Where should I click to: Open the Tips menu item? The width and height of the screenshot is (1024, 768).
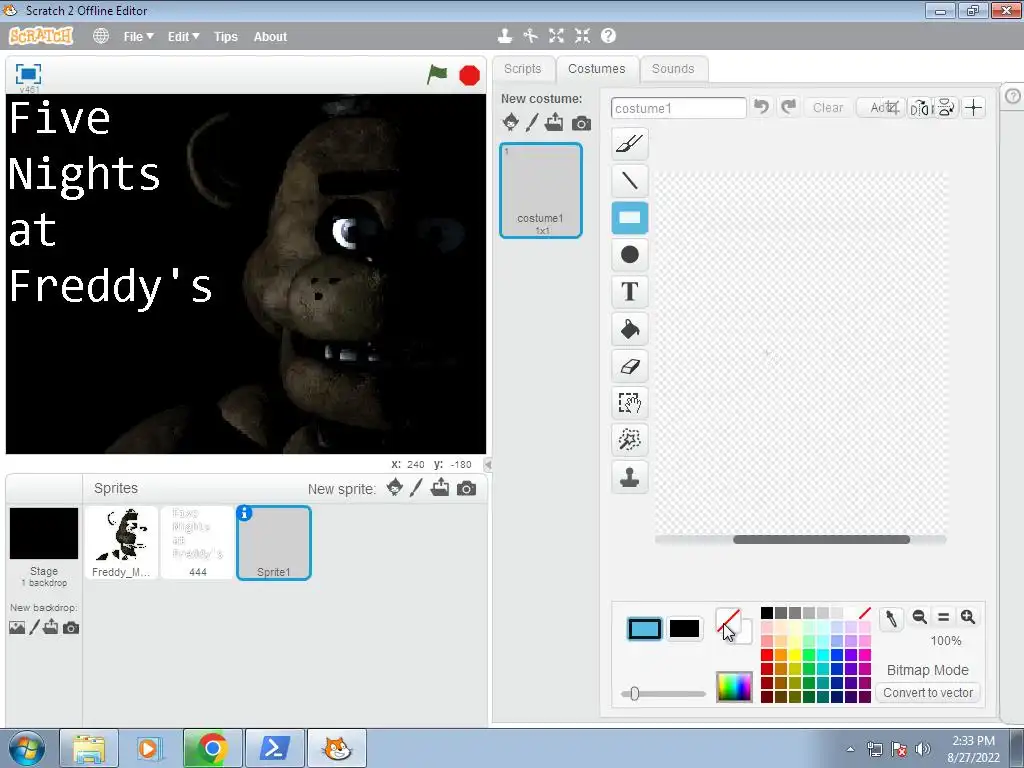[226, 37]
